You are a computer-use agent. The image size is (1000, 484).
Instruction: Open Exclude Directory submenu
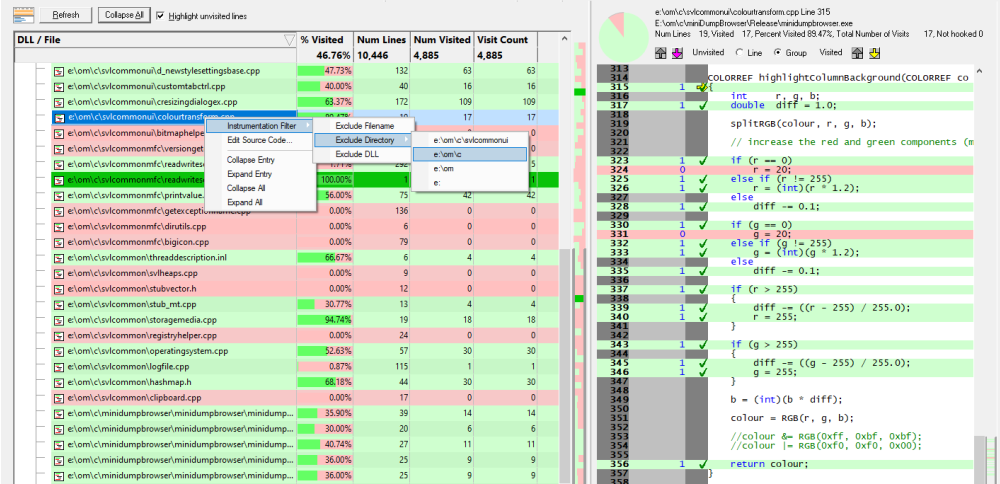364,140
